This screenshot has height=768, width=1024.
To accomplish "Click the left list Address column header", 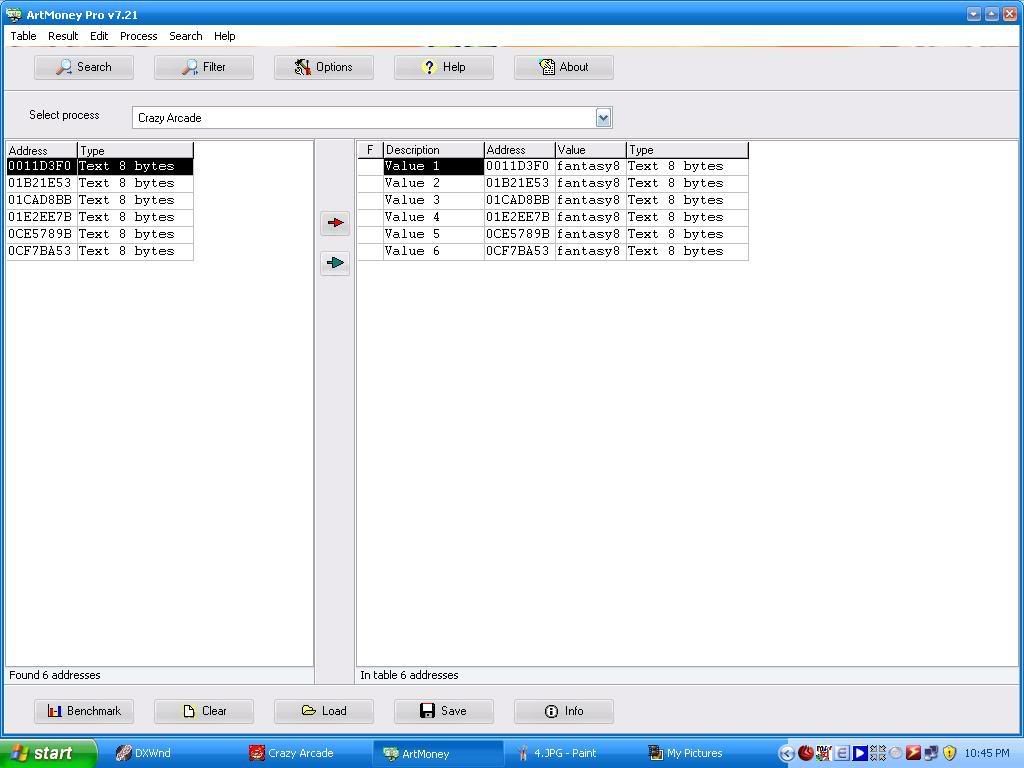I will 42,150.
